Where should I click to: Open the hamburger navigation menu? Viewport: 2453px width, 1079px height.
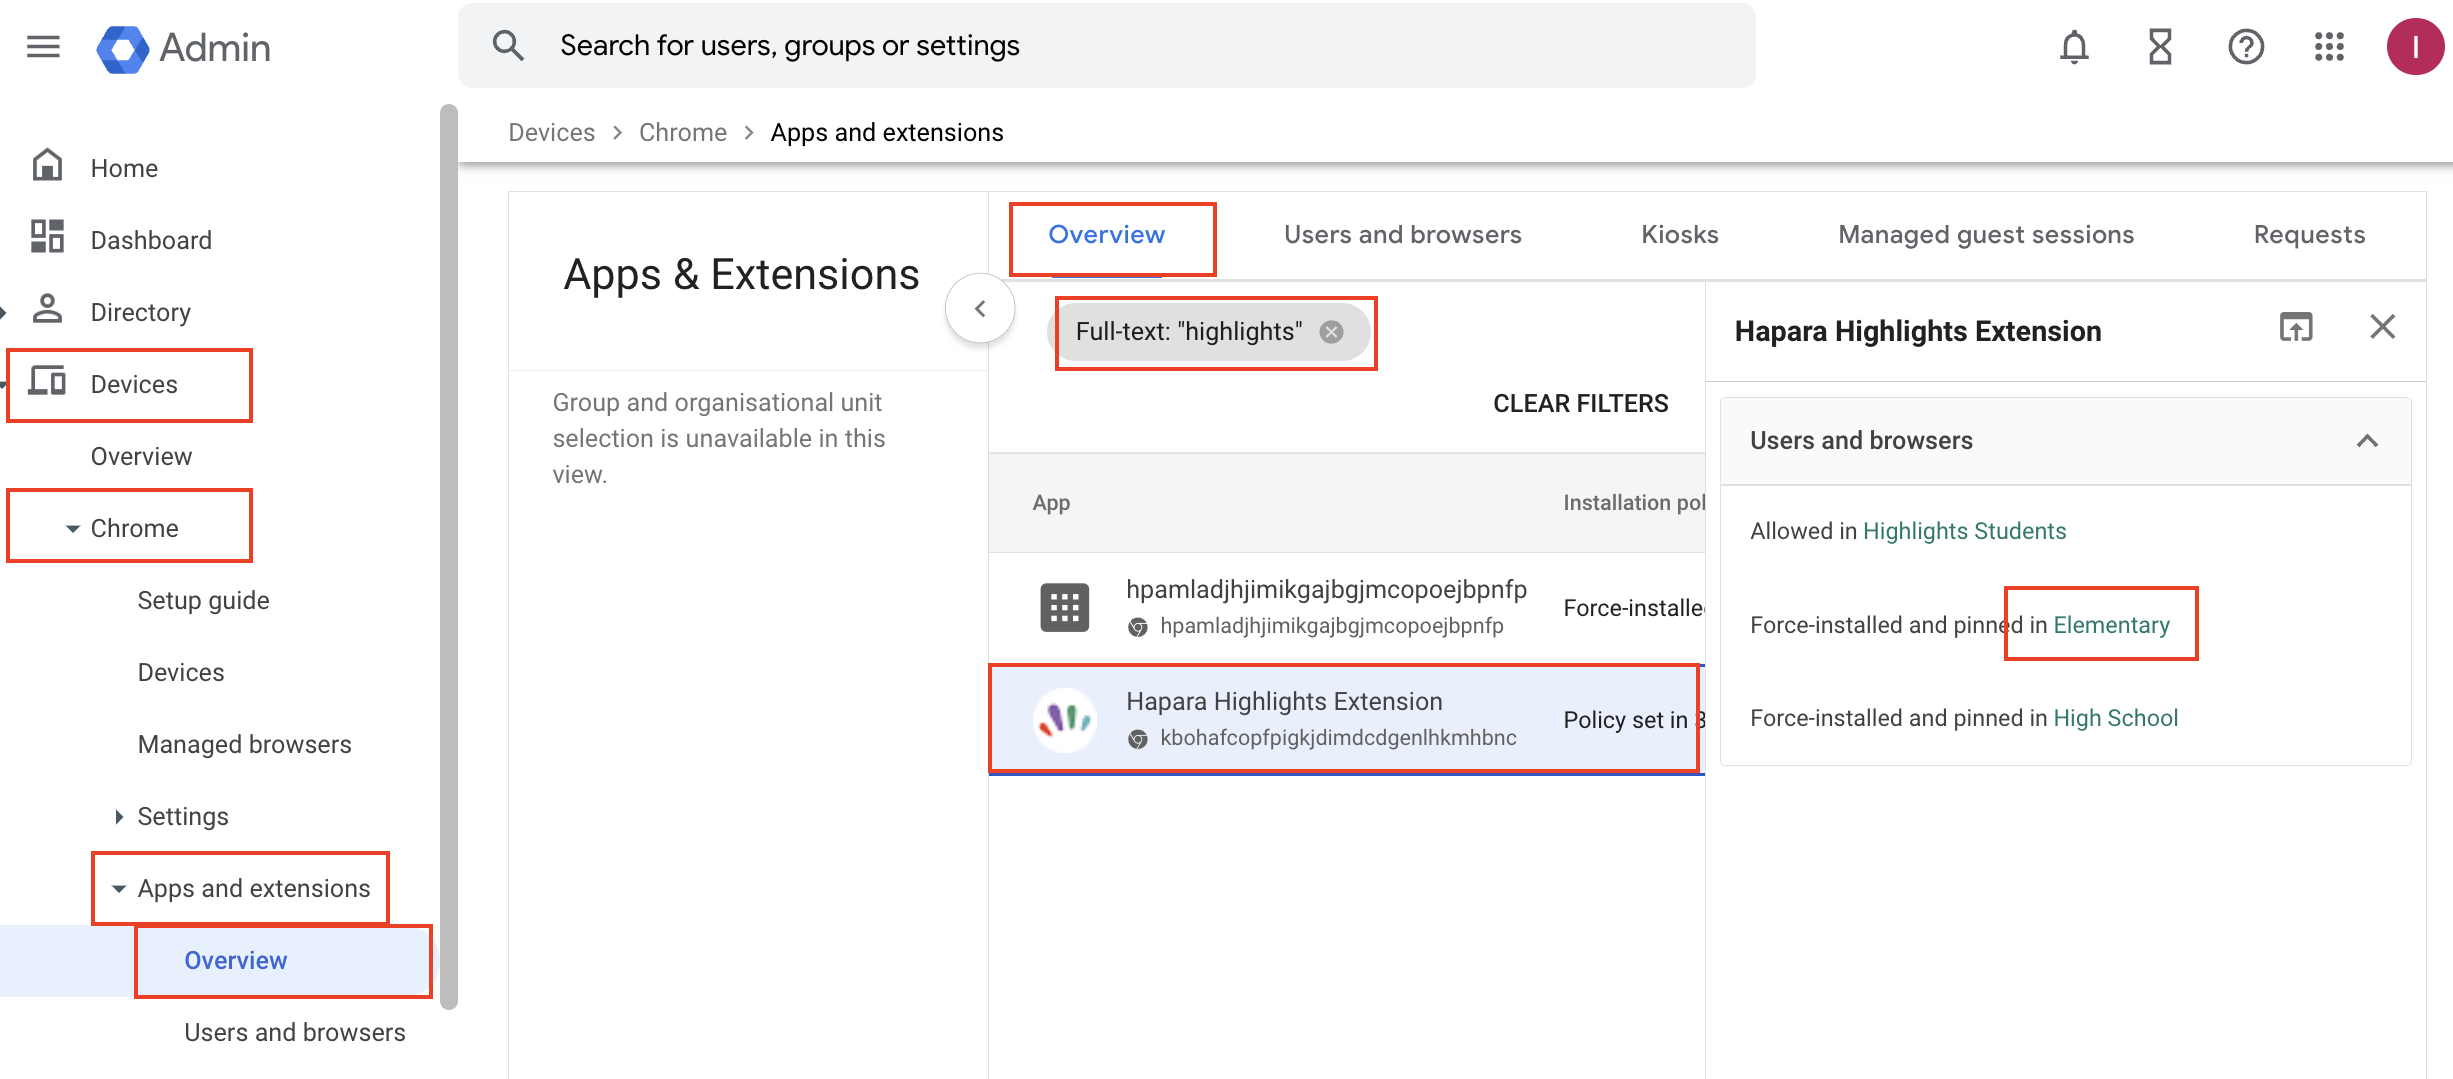[42, 46]
